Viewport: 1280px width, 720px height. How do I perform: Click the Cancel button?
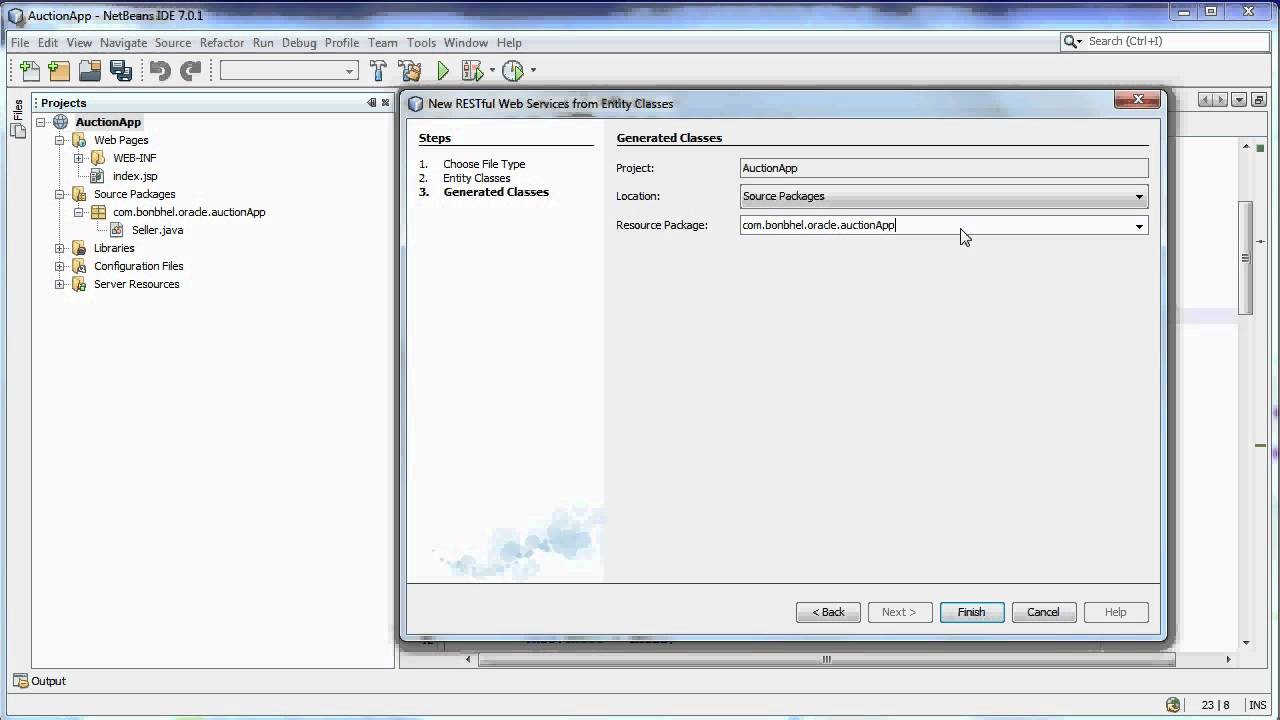pos(1043,612)
